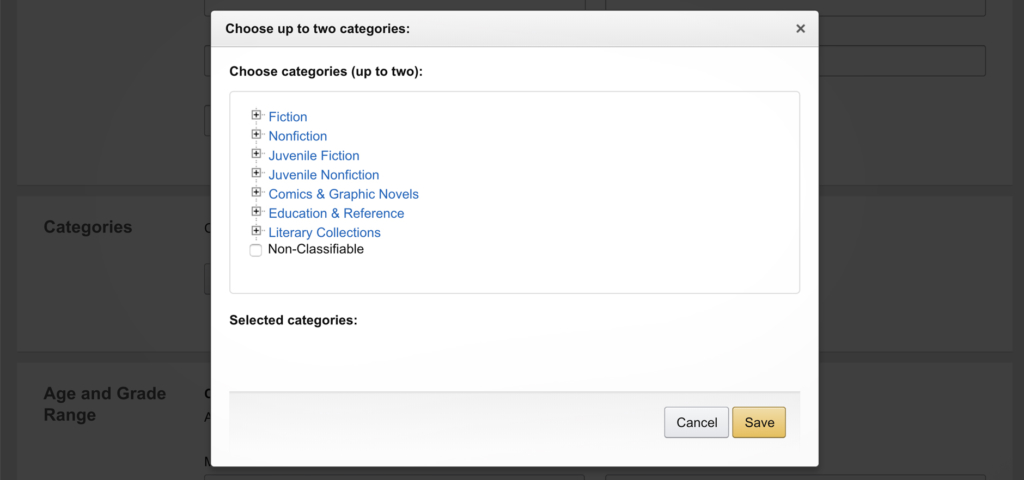Cancel the category selection
Image resolution: width=1024 pixels, height=480 pixels.
[x=696, y=422]
